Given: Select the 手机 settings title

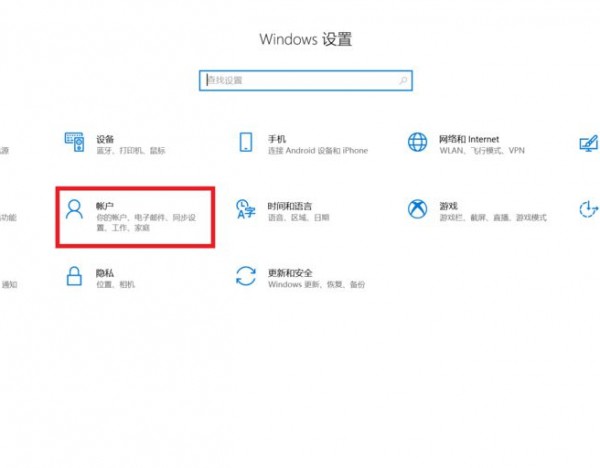Looking at the screenshot, I should 277,139.
